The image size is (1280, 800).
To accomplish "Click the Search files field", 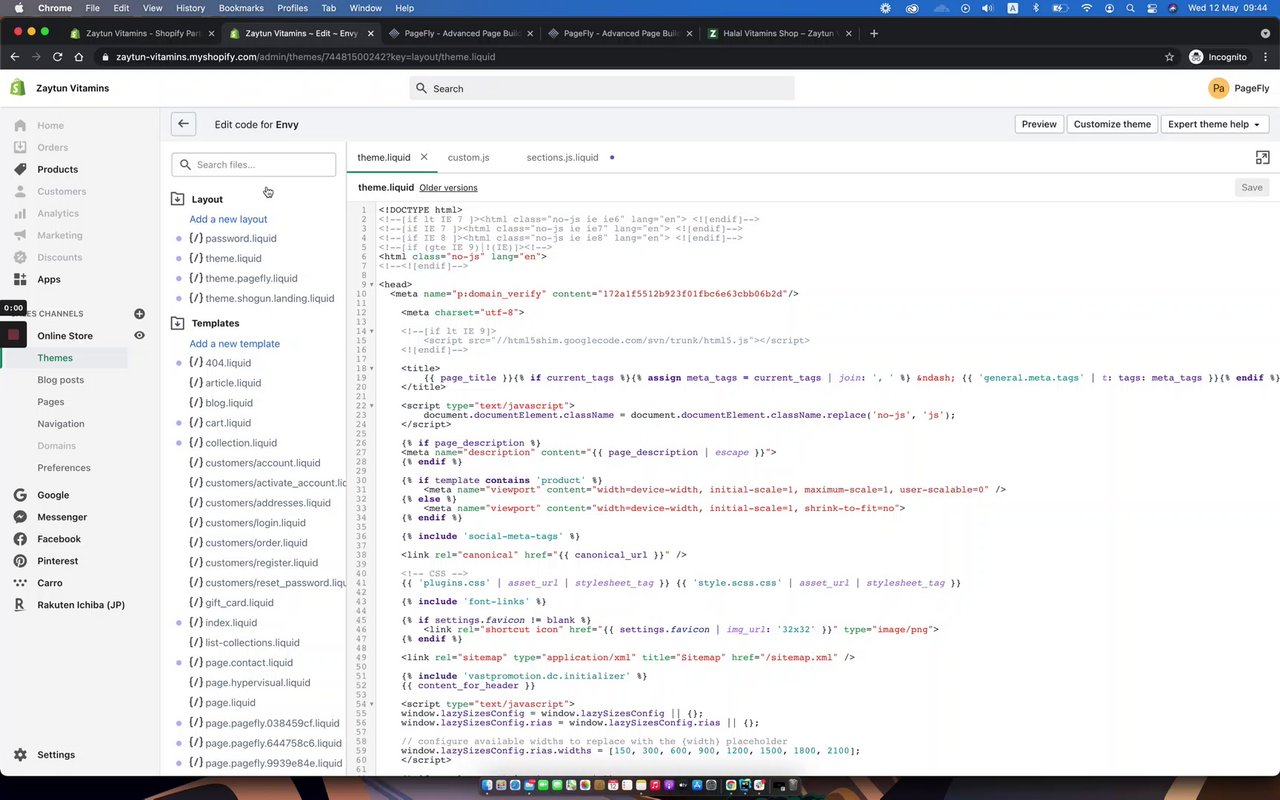I will tap(254, 165).
